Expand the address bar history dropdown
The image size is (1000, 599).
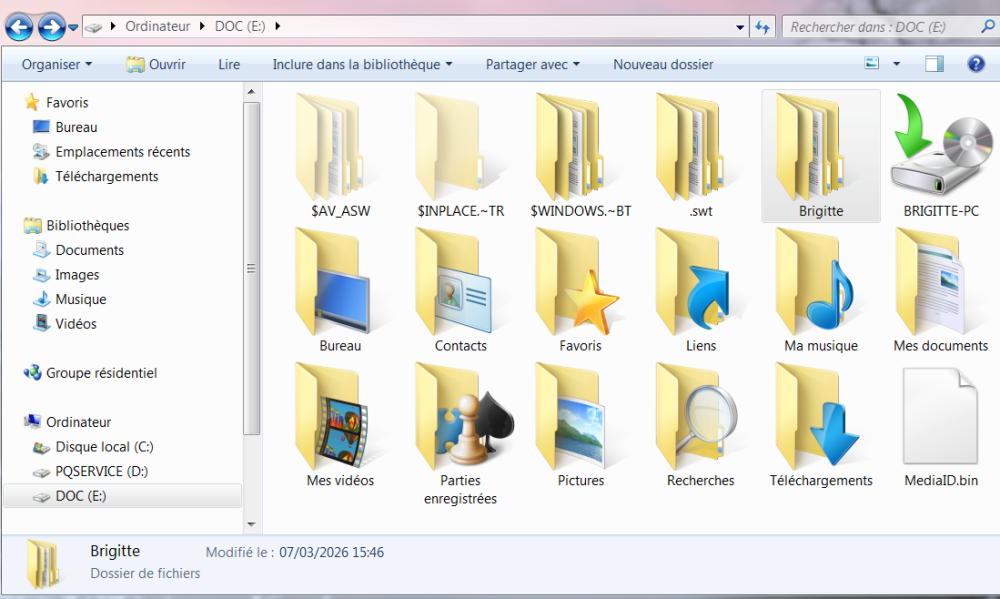pos(740,27)
